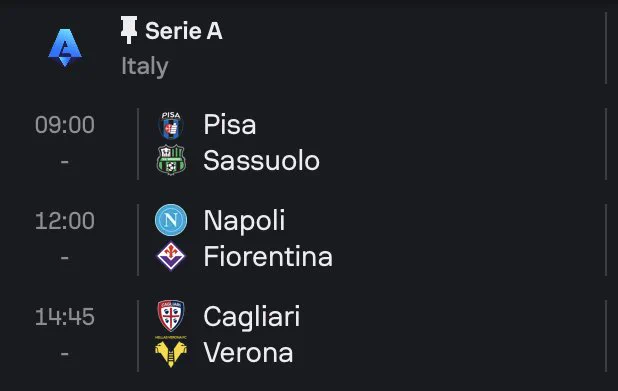Click the Serie A league logo
Viewport: 618px width, 391px height.
pos(65,48)
